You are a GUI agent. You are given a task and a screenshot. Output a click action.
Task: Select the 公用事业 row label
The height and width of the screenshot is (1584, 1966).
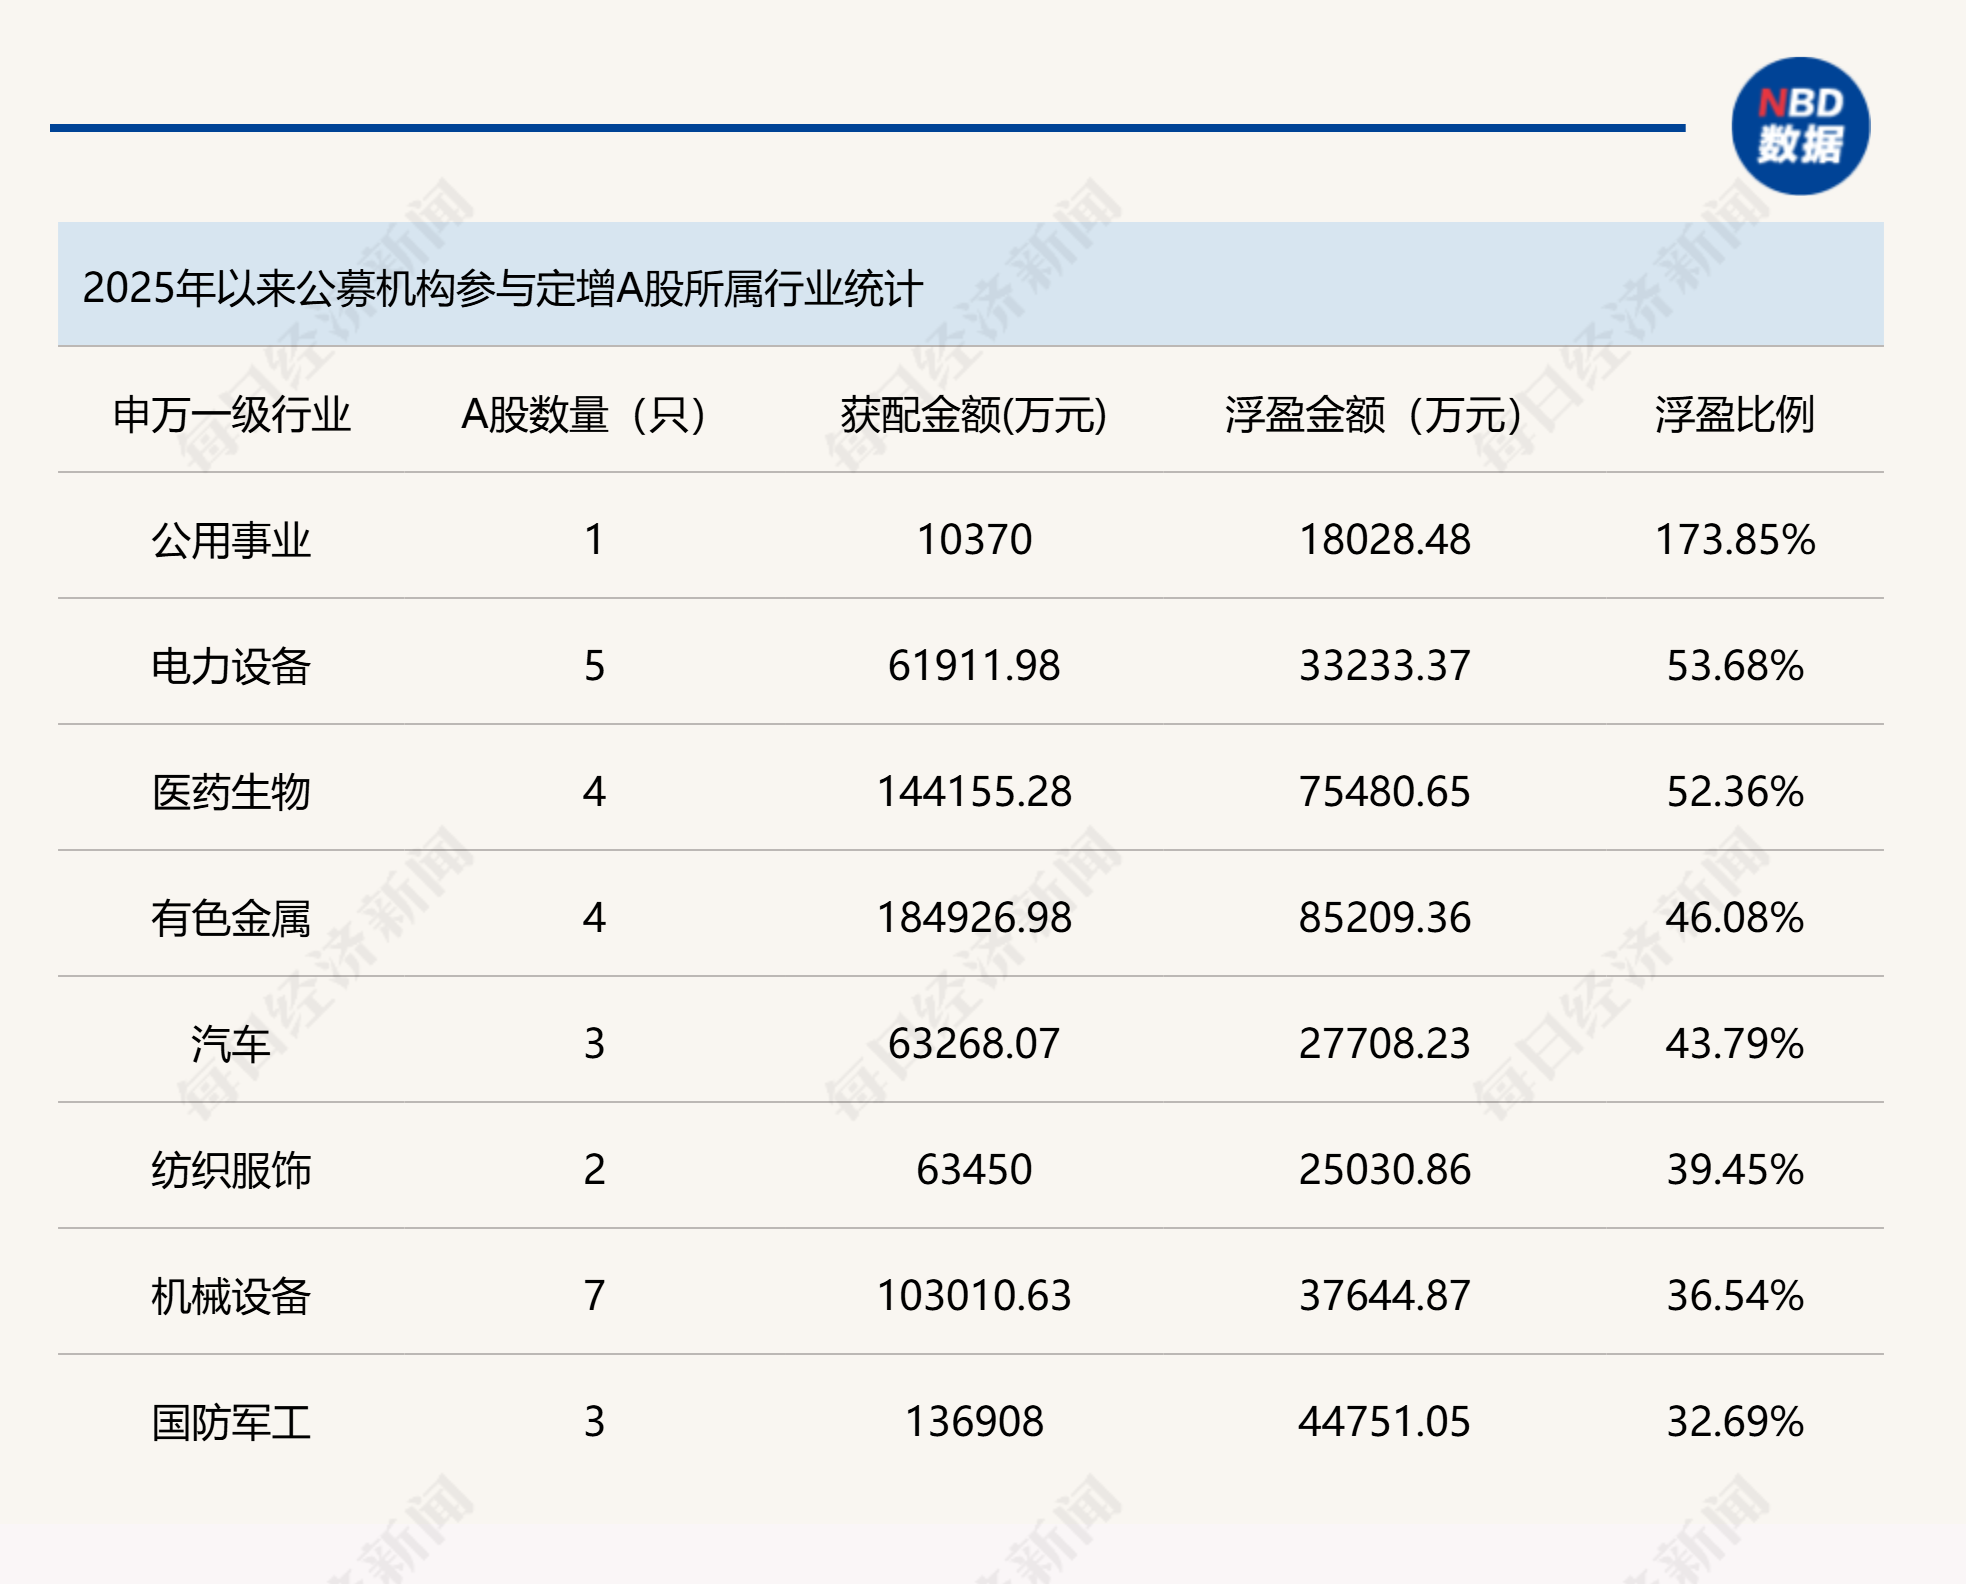pos(231,540)
